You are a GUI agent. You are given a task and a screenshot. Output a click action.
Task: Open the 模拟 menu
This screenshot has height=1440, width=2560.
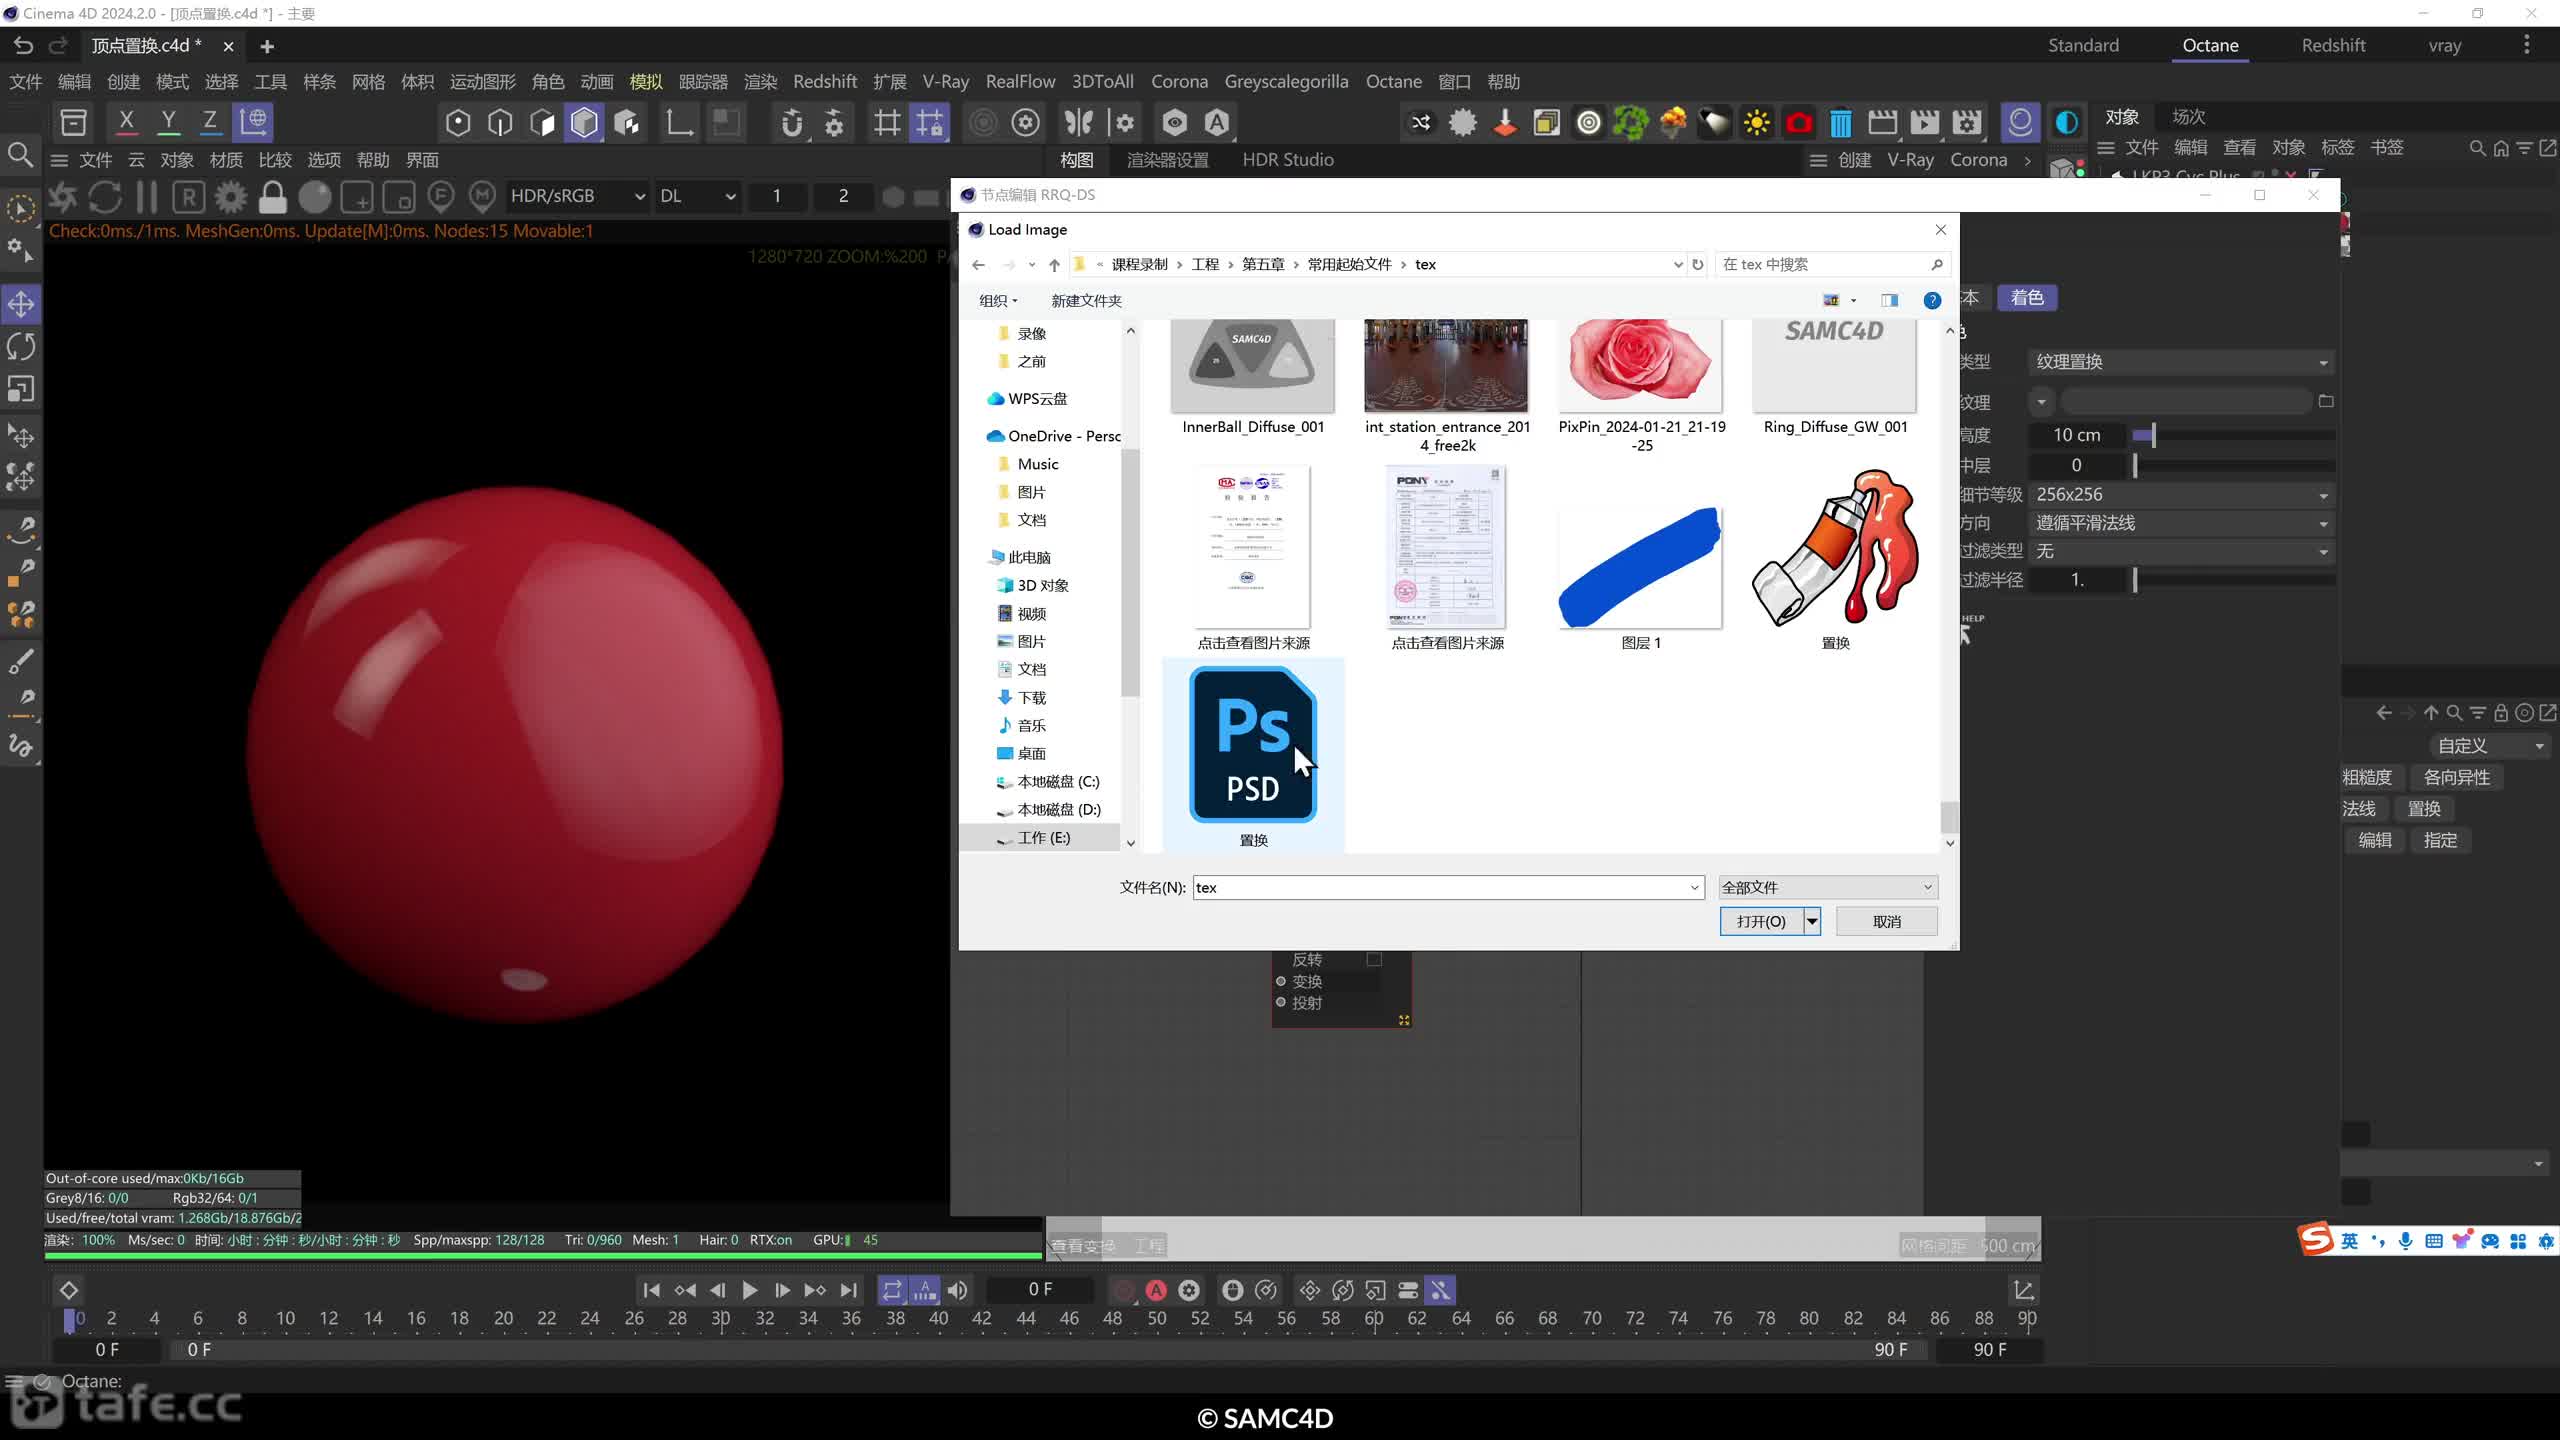(x=646, y=82)
